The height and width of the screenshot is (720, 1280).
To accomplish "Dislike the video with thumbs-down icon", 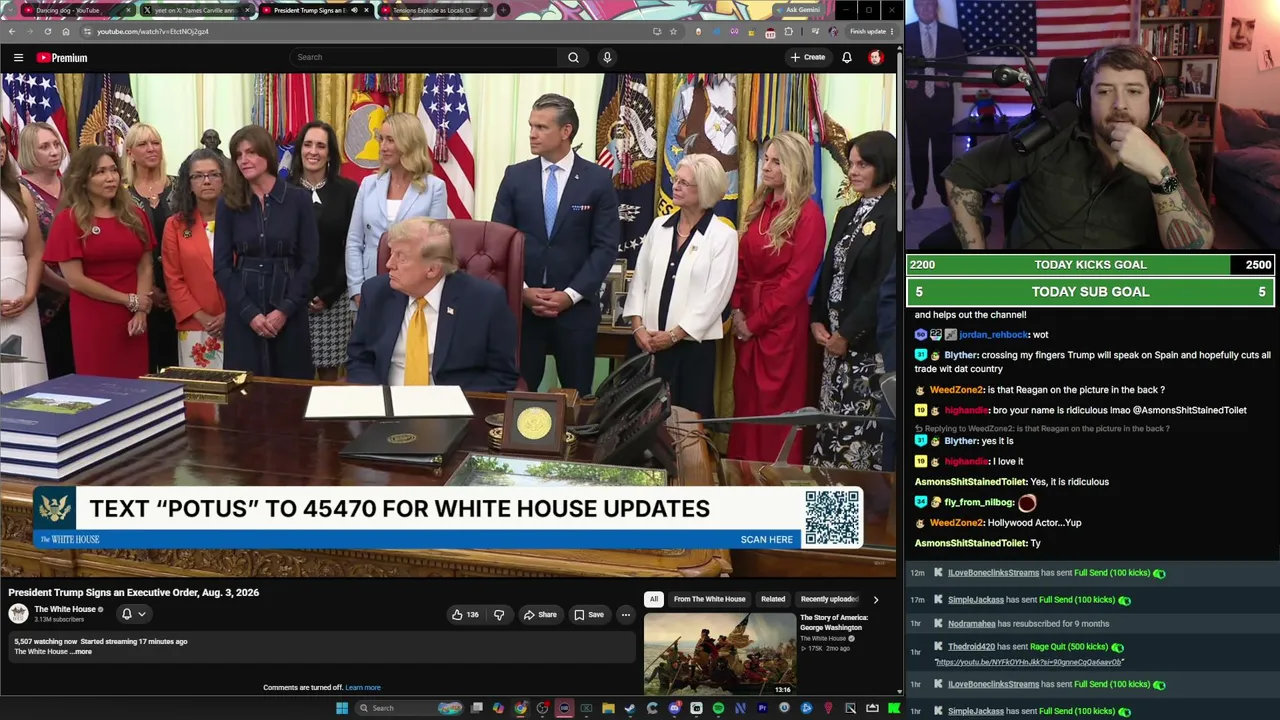I will tap(499, 614).
